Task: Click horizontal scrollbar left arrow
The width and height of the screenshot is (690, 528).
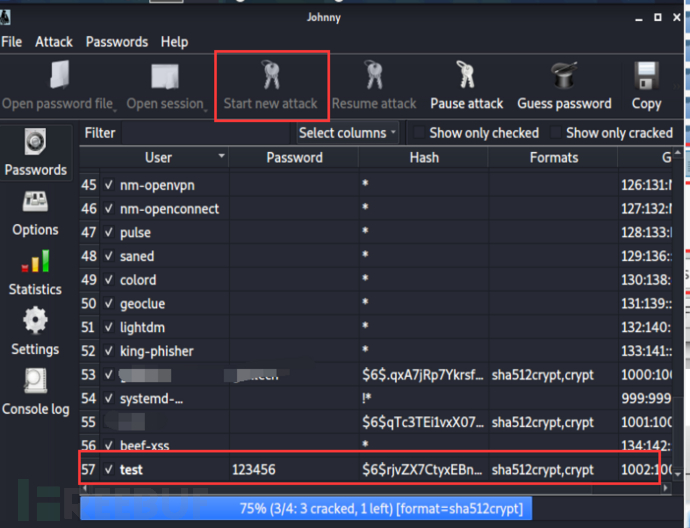Action: pos(84,488)
